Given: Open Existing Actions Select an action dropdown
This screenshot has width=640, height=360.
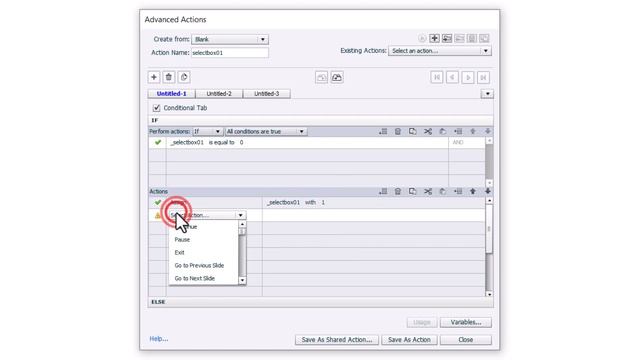Looking at the screenshot, I should (440, 51).
